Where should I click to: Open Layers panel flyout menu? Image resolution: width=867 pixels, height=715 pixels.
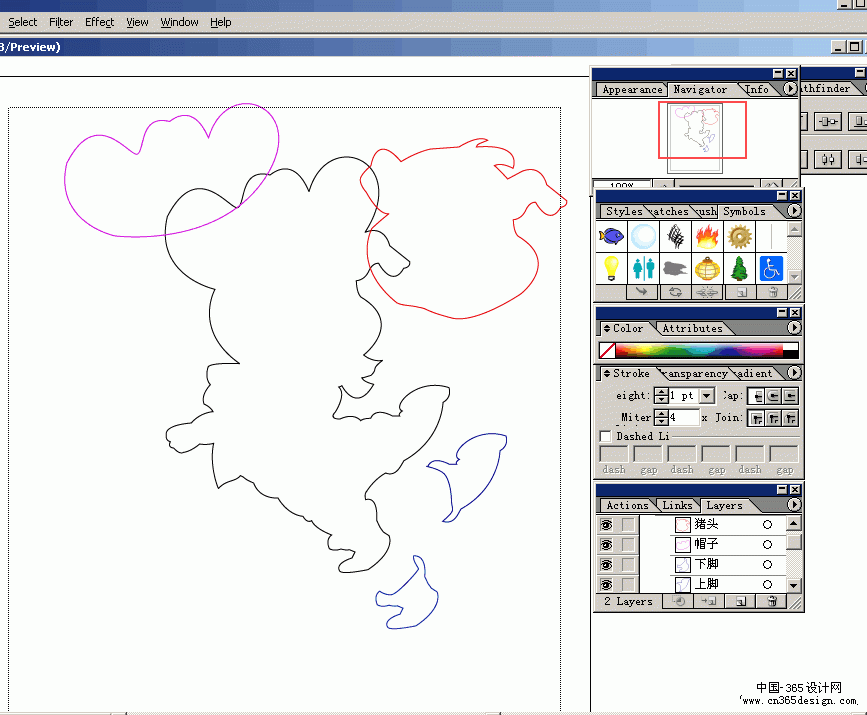click(793, 504)
